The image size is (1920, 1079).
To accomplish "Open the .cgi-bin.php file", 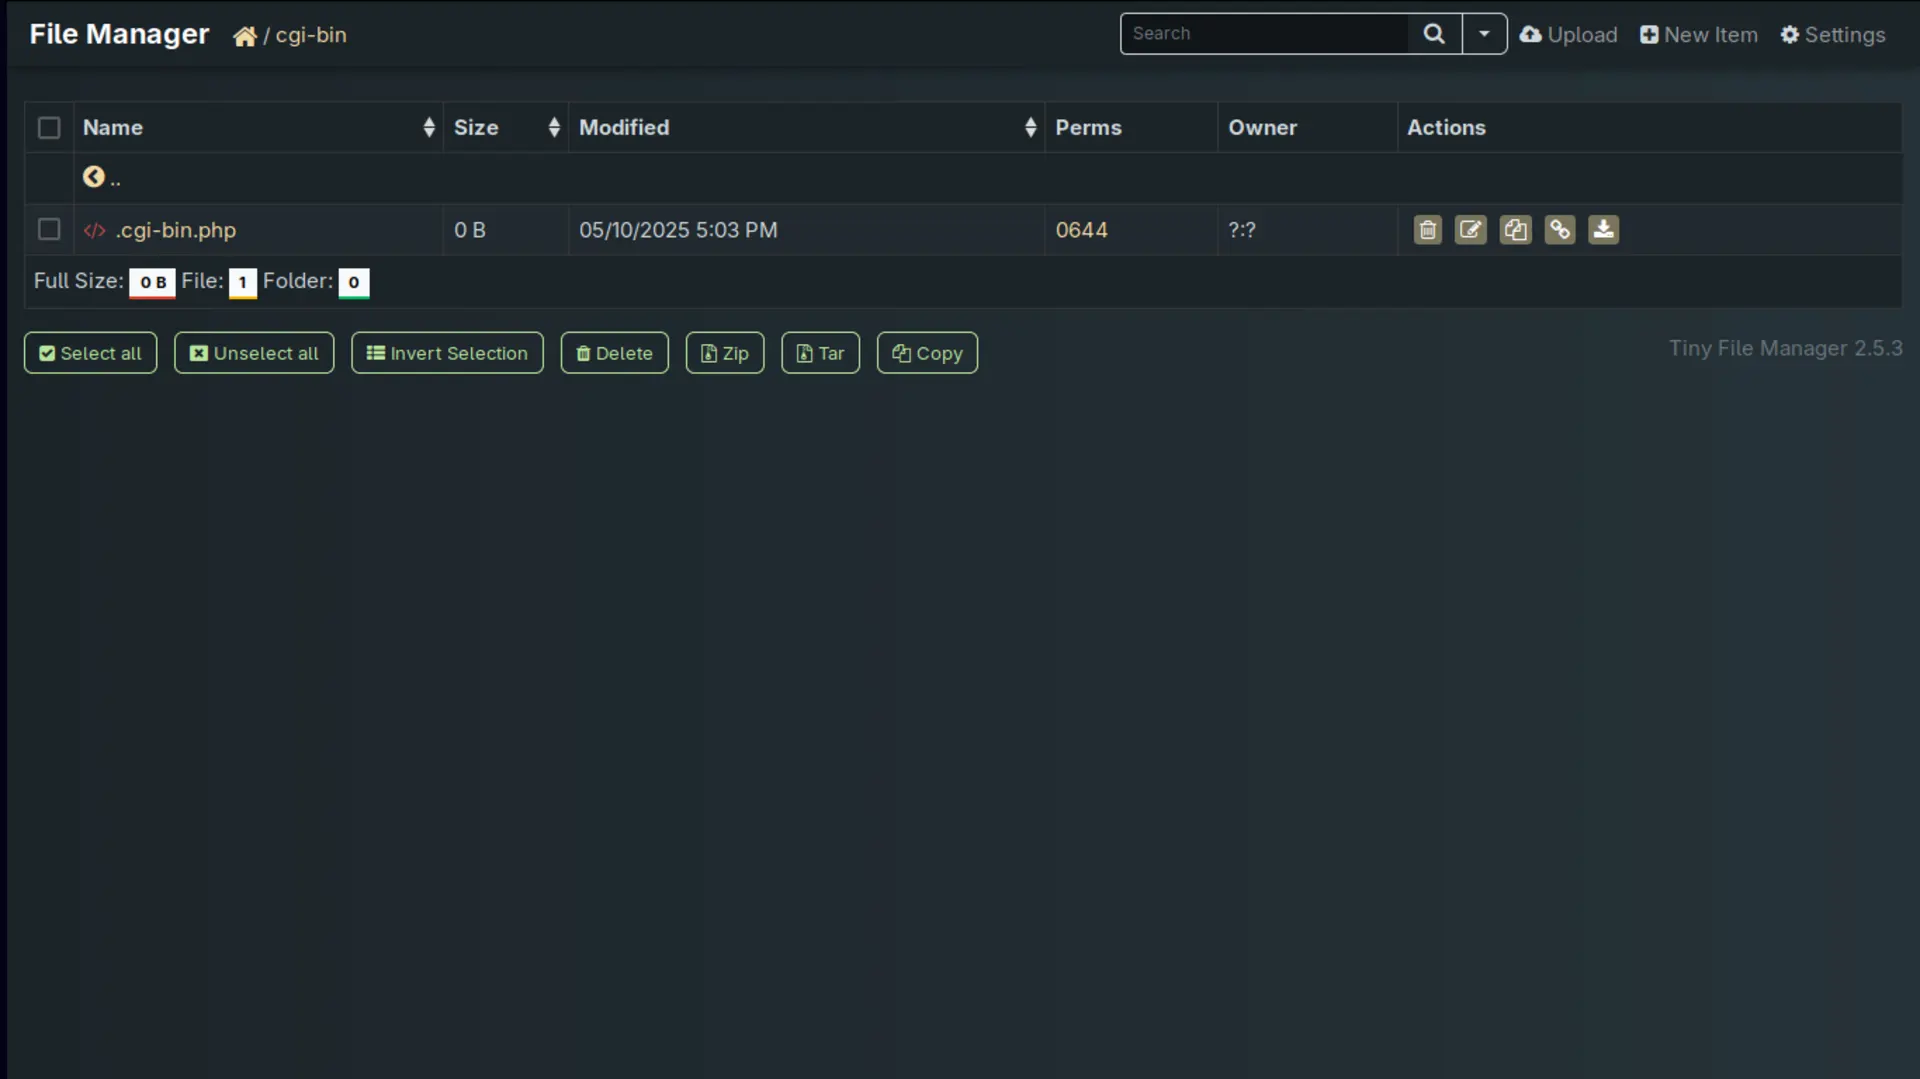I will [x=176, y=230].
